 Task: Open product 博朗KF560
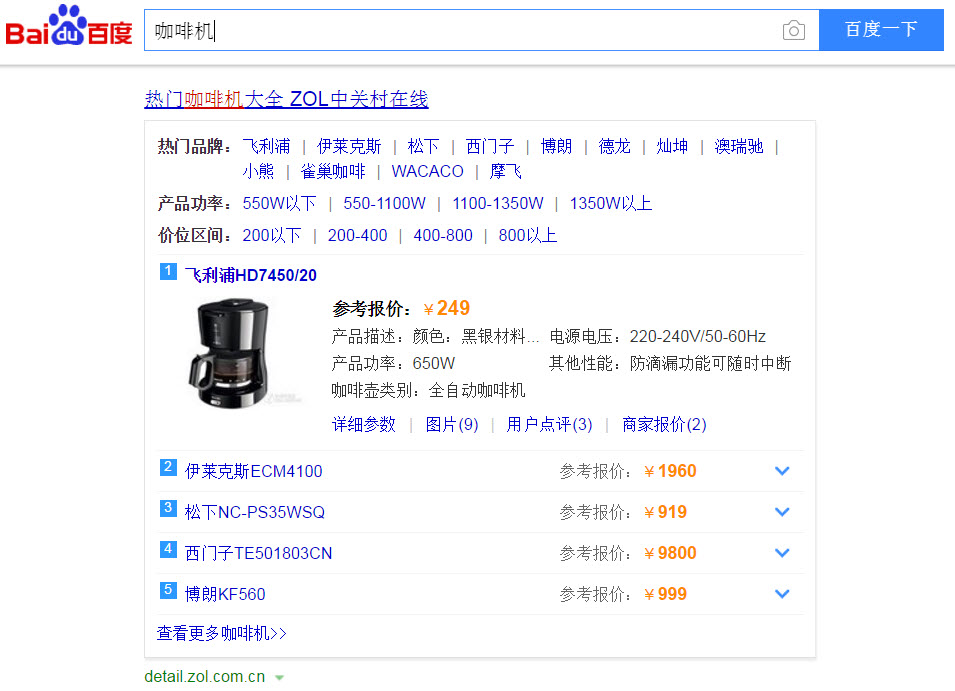pos(225,594)
